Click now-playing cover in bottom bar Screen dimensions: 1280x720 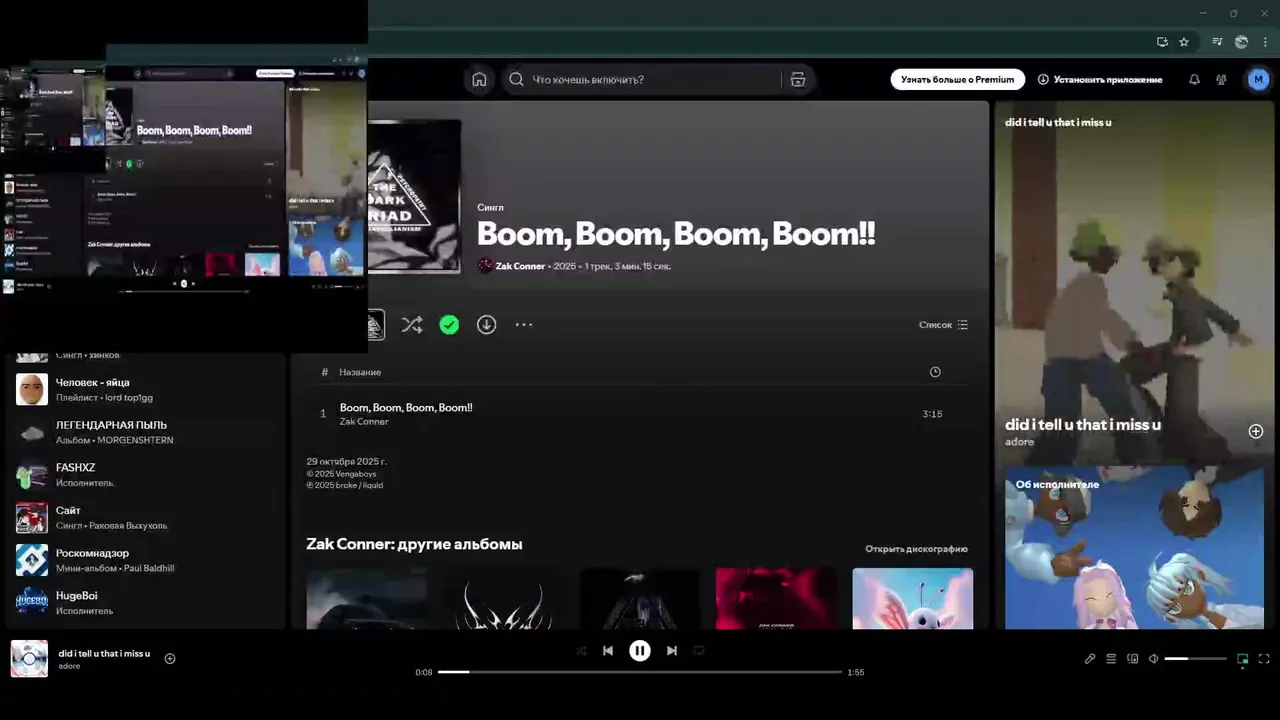[x=29, y=659]
